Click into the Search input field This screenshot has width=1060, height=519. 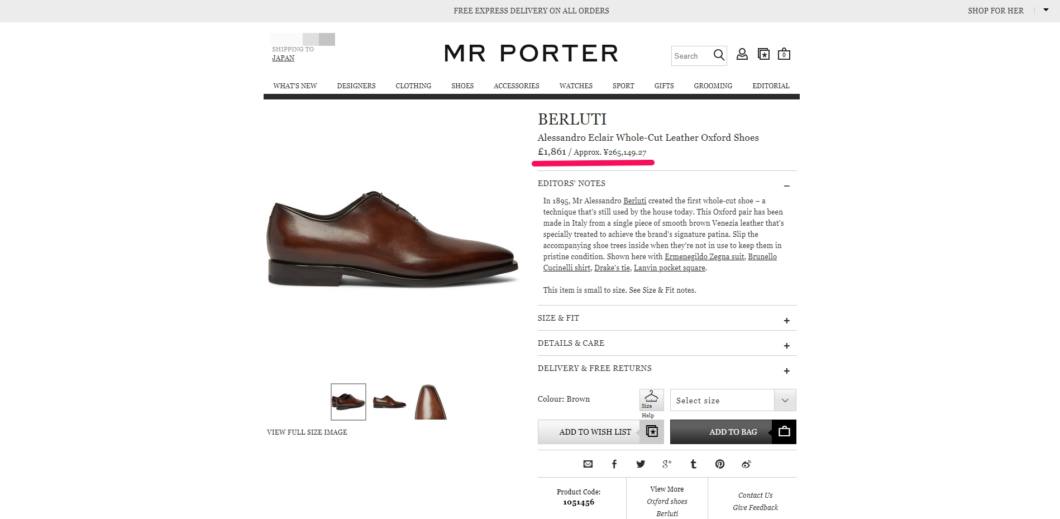tap(691, 56)
